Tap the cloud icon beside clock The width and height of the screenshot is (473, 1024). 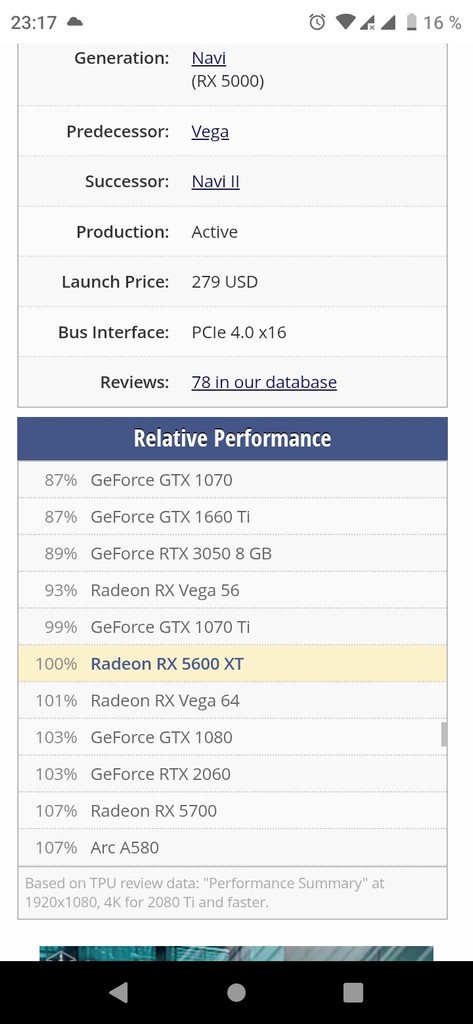coord(75,22)
